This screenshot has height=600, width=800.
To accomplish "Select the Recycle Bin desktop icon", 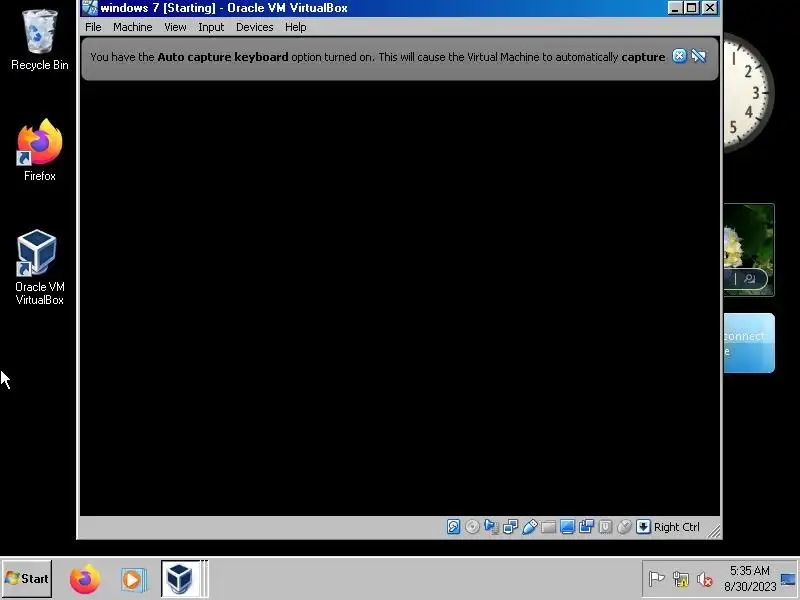I will (40, 39).
